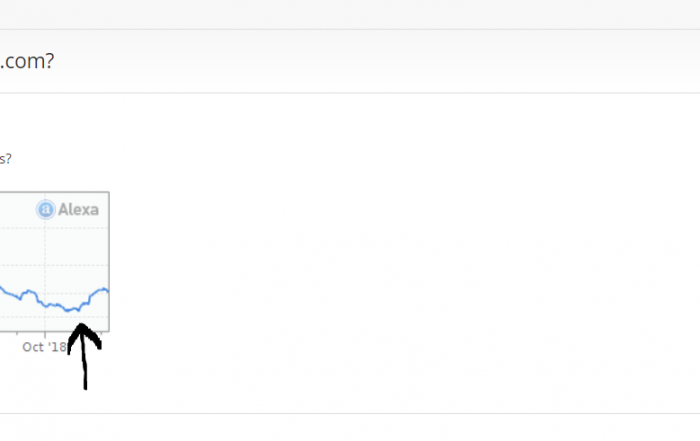
Task: Click the "s?" question text above graph
Action: click(x=5, y=159)
